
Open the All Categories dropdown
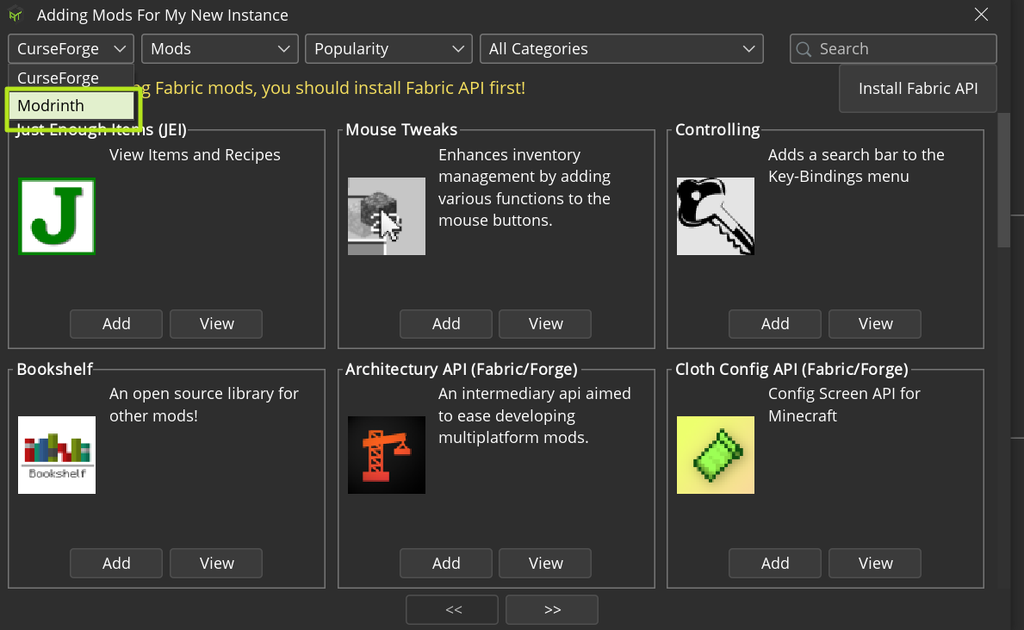tap(621, 49)
